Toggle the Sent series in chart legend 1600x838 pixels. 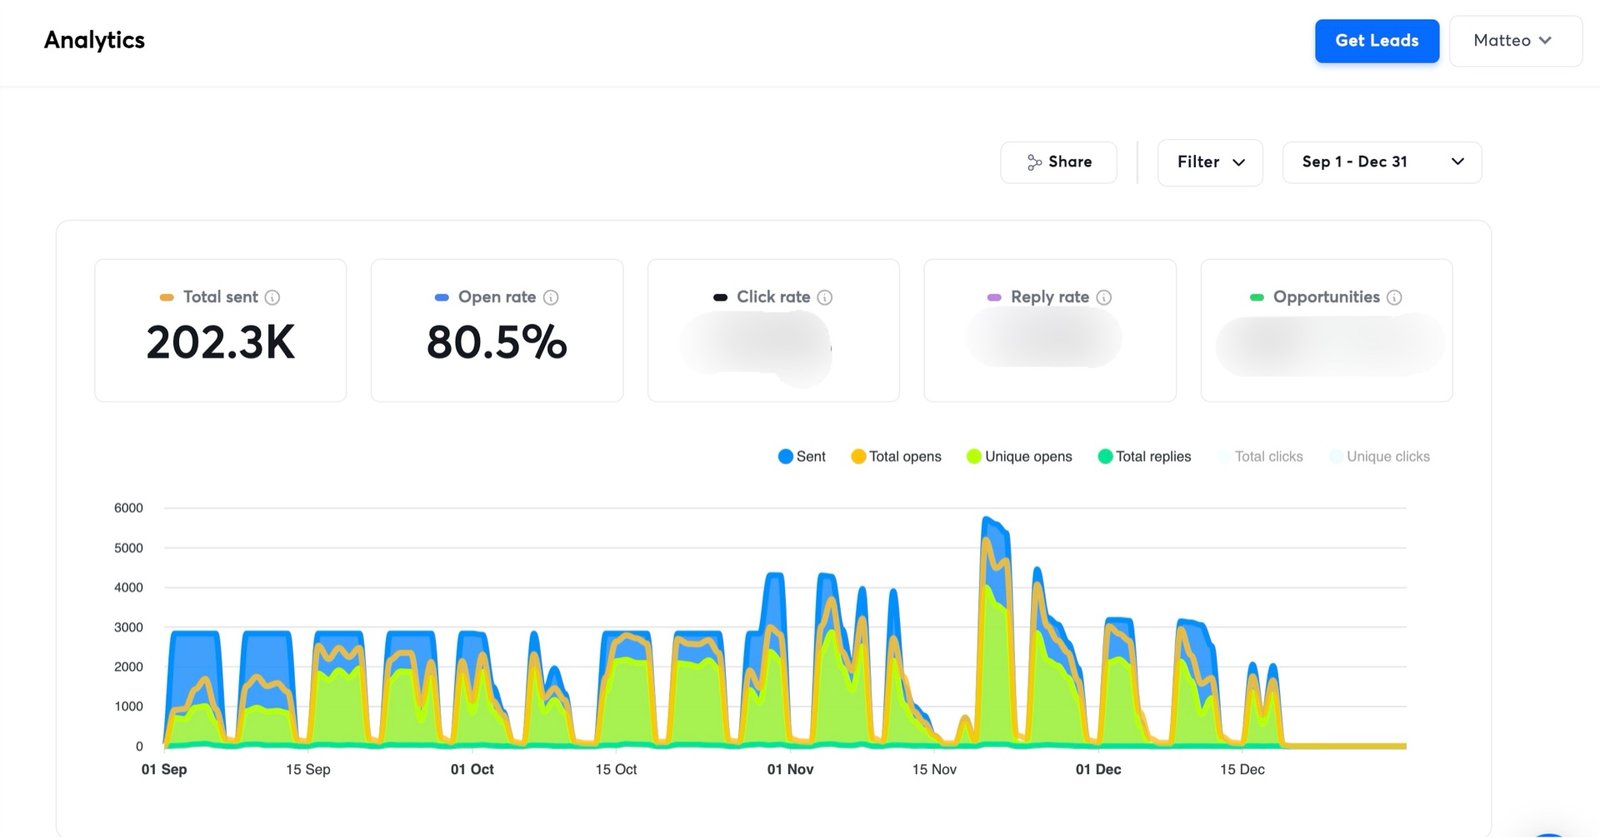[802, 456]
